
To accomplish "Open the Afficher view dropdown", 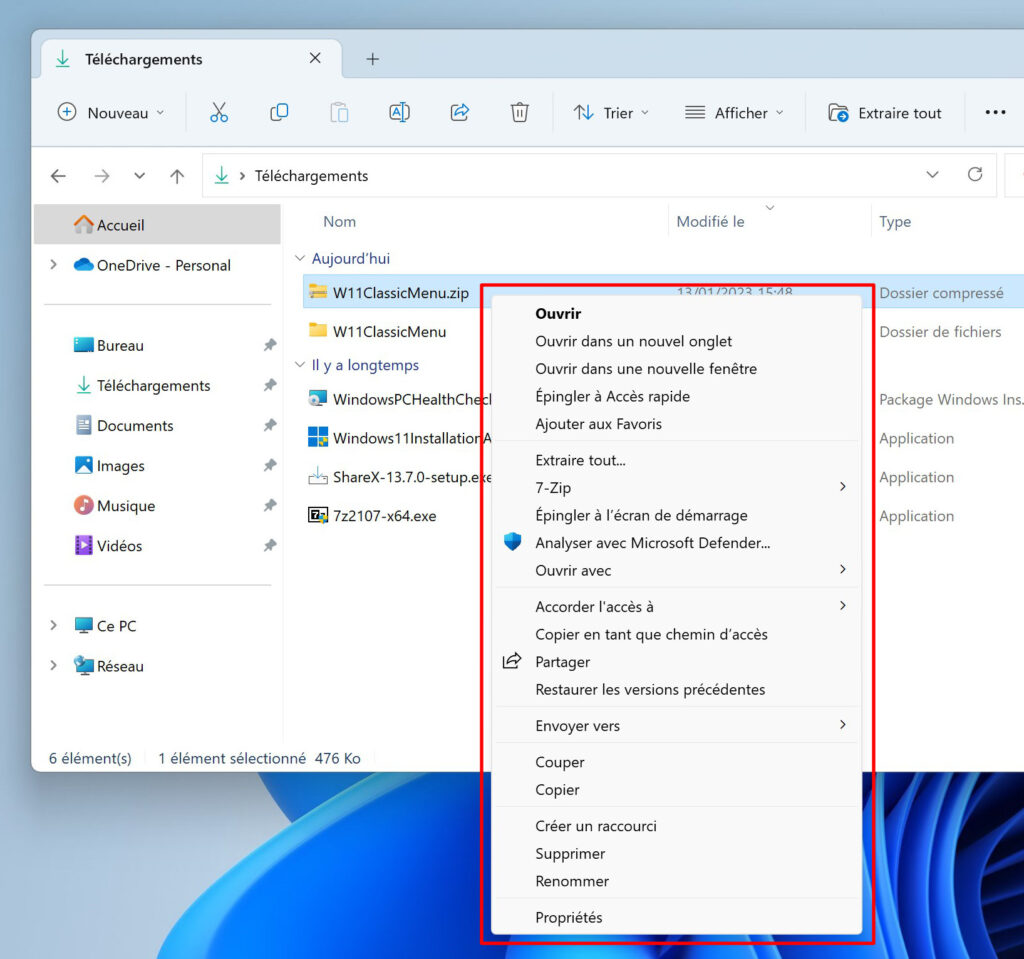I will click(x=734, y=112).
